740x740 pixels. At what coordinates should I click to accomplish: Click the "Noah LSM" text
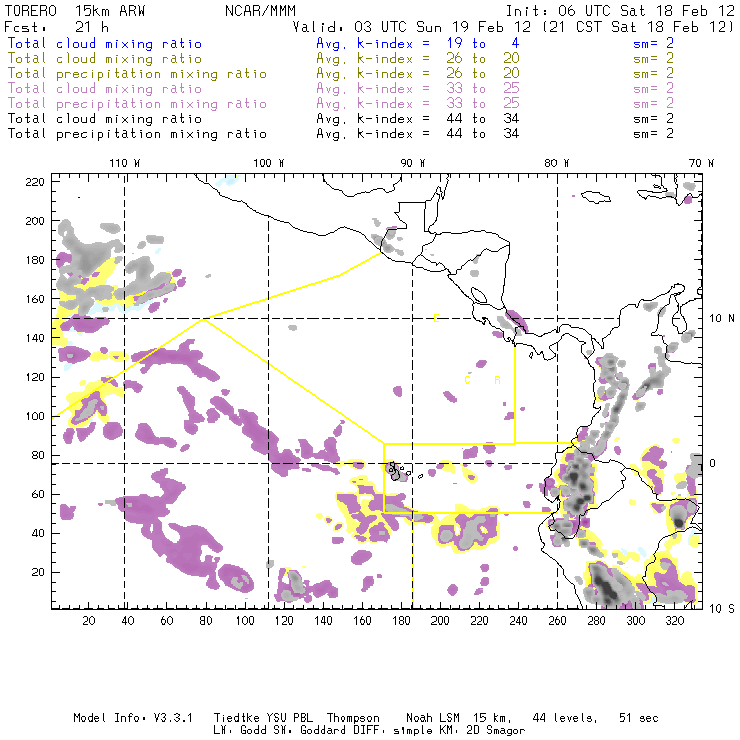433,718
